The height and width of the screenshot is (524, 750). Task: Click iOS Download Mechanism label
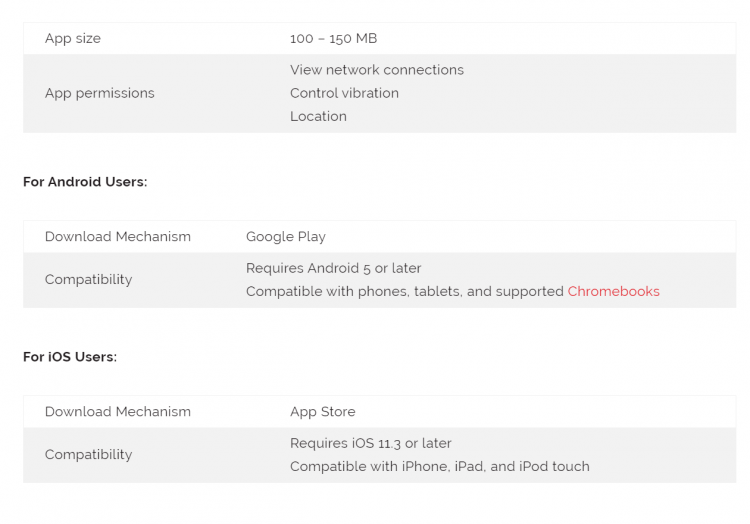pyautogui.click(x=118, y=411)
